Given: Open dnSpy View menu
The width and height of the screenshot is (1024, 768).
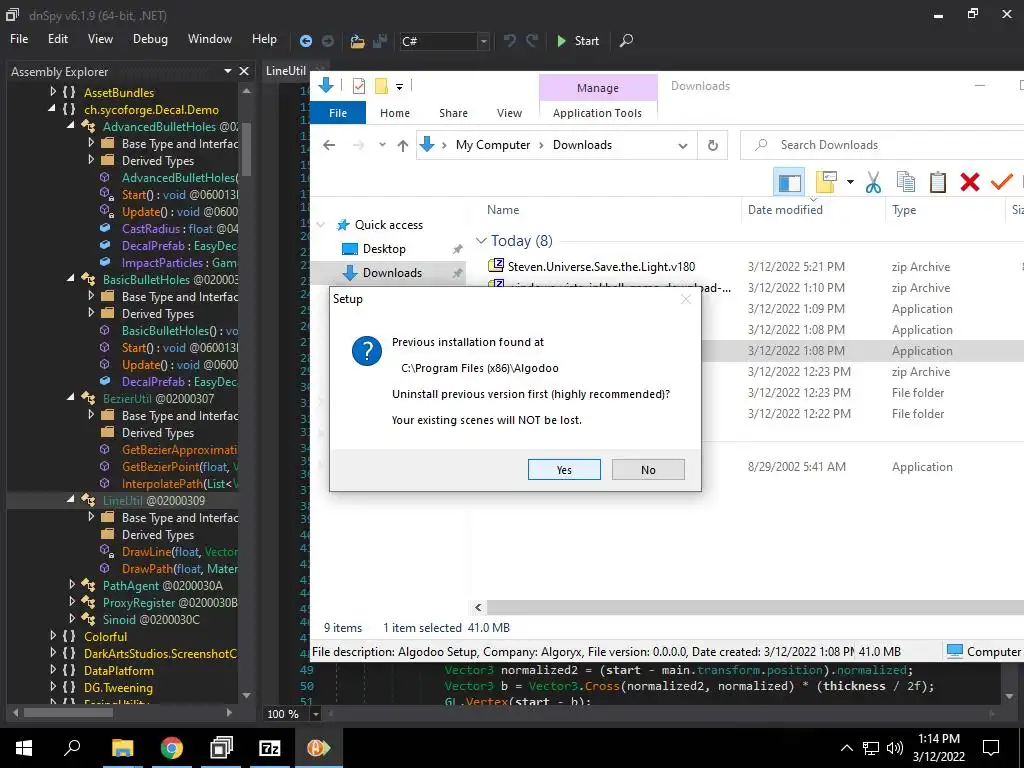Looking at the screenshot, I should [100, 39].
